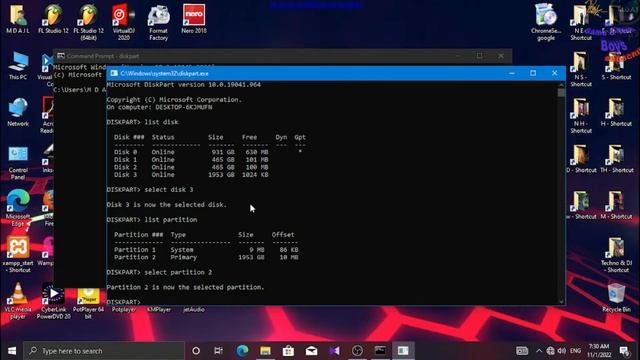
Task: Open Microsoft Store from the taskbar
Action: (288, 351)
